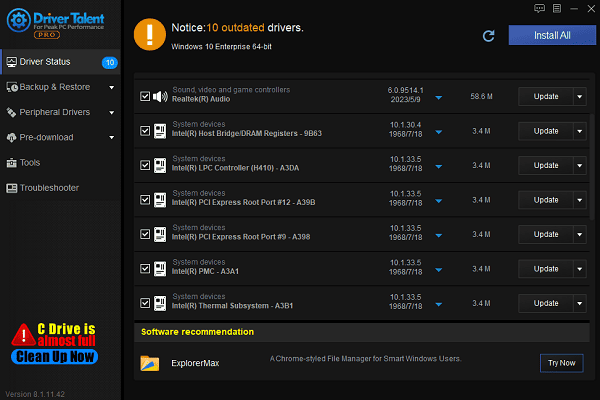Uncheck the PCI Express Root Port #9 checkbox
This screenshot has height=400, width=600.
145,234
